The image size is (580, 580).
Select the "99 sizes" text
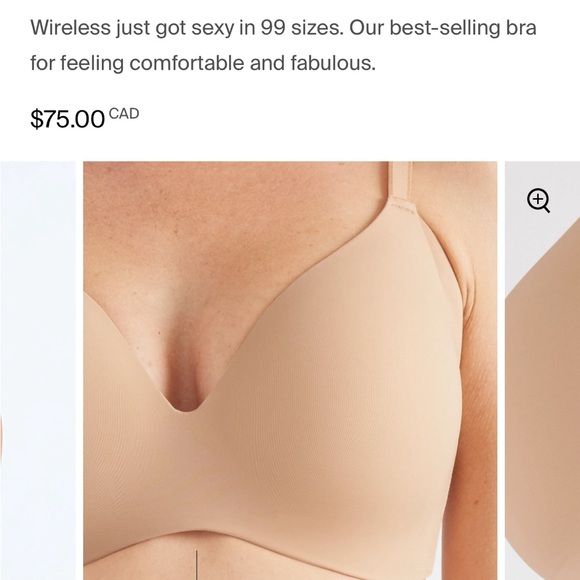pyautogui.click(x=302, y=27)
